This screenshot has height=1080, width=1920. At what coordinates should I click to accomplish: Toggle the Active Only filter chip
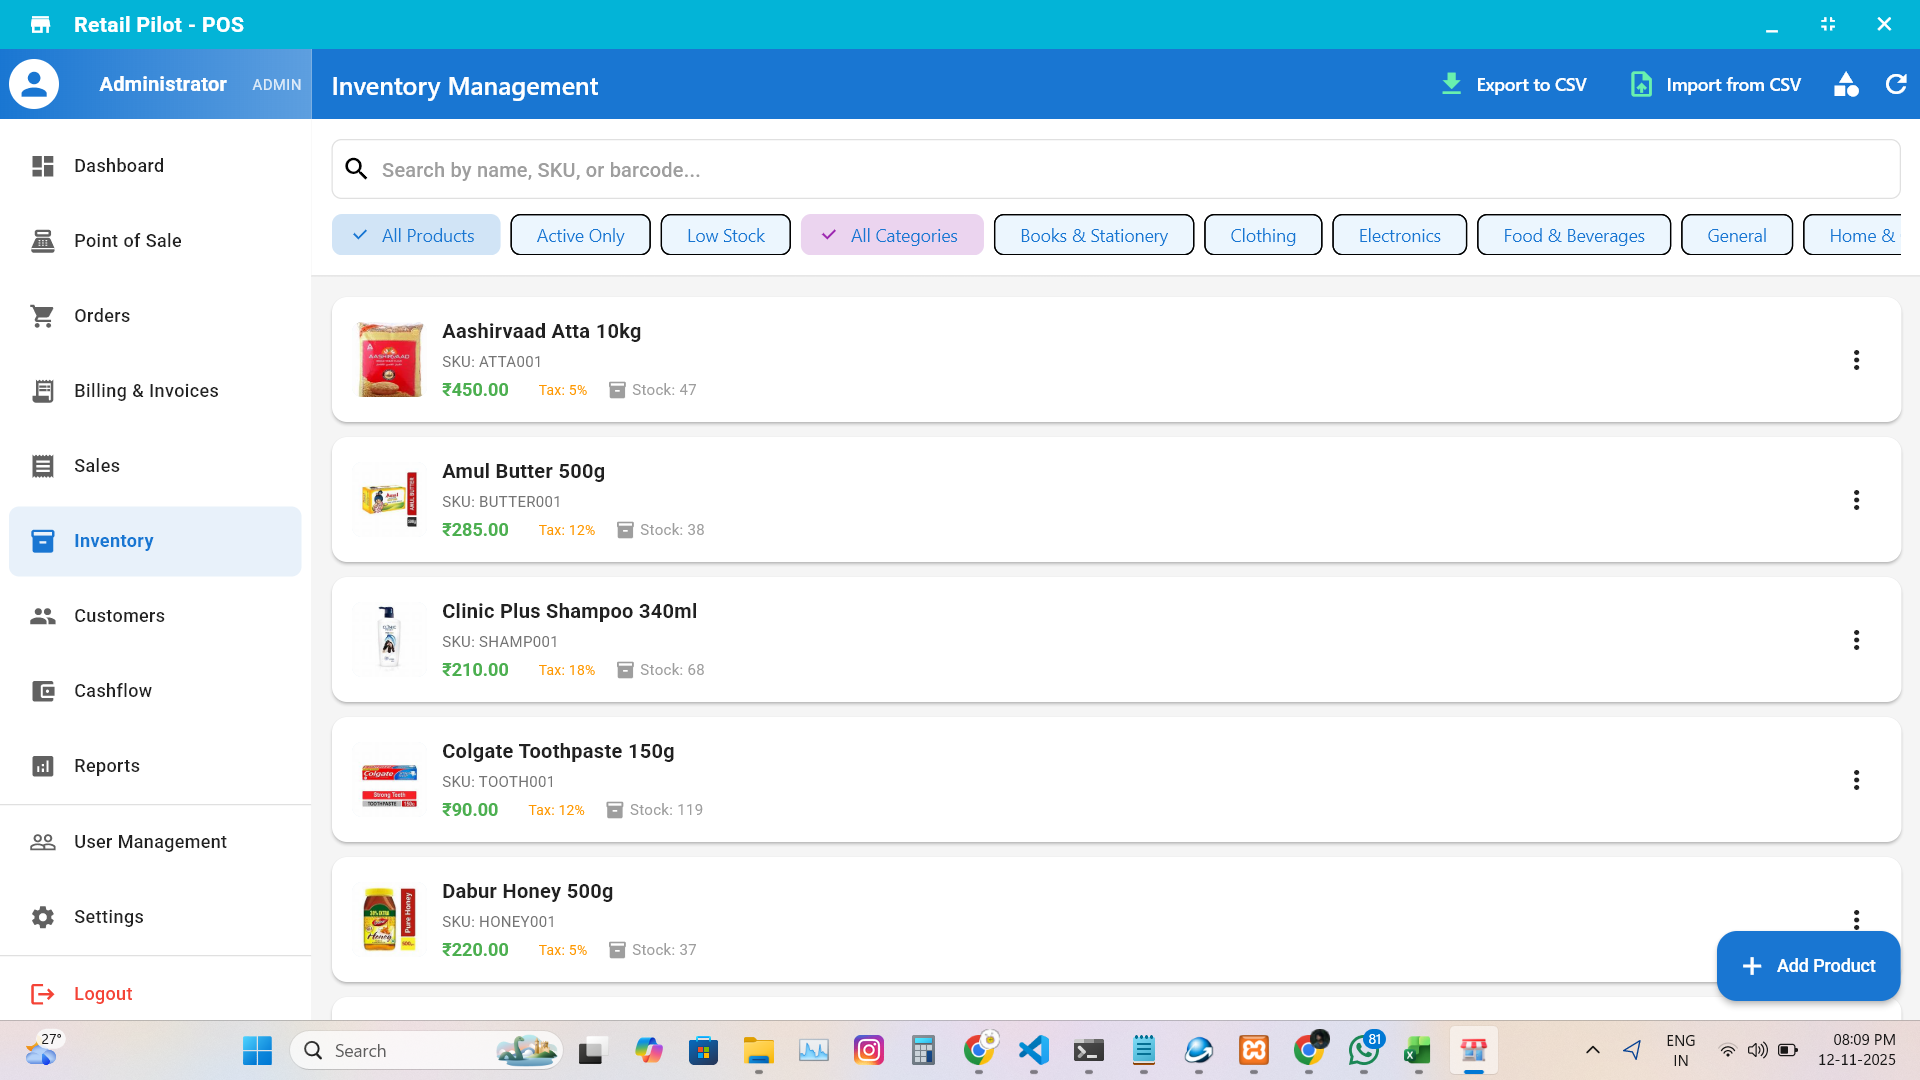(580, 235)
